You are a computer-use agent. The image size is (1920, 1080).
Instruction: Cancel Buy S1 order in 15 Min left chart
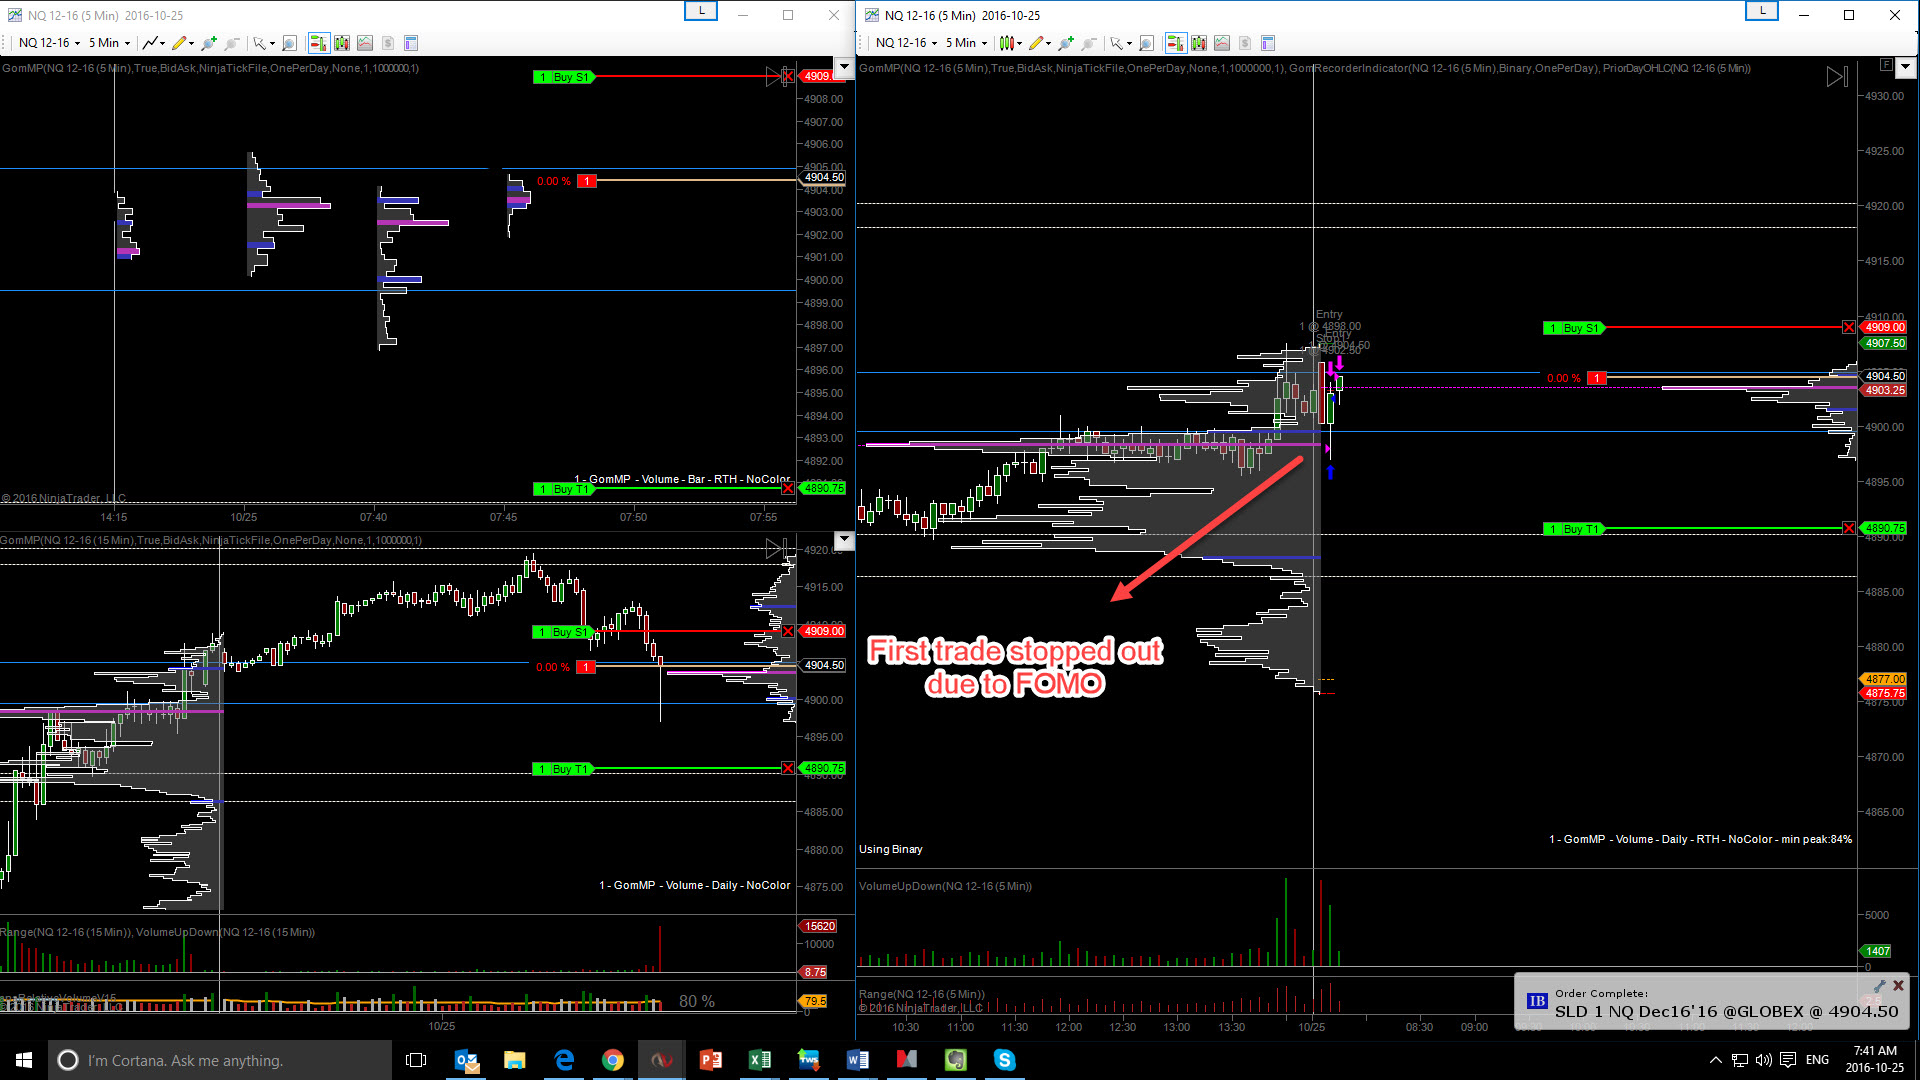click(788, 631)
